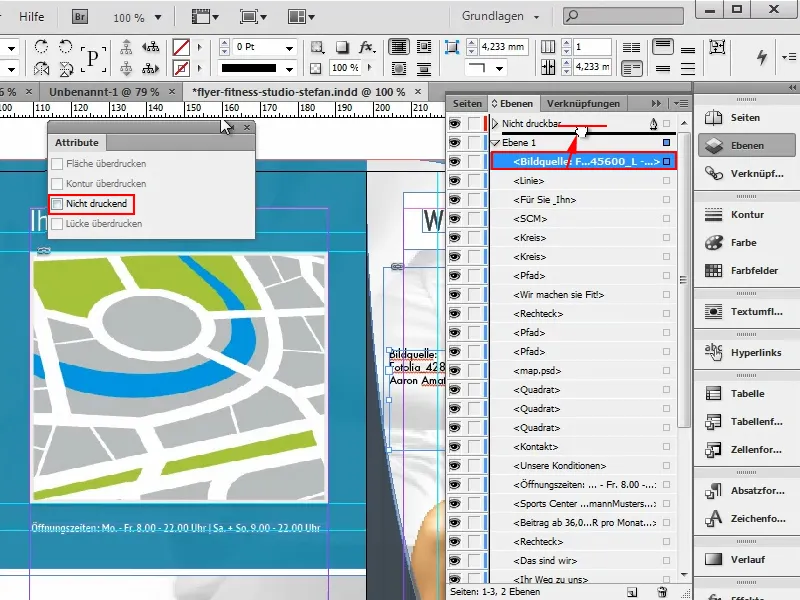This screenshot has height=600, width=800.
Task: Open the Farbfelder panel in dock
Action: [745, 270]
